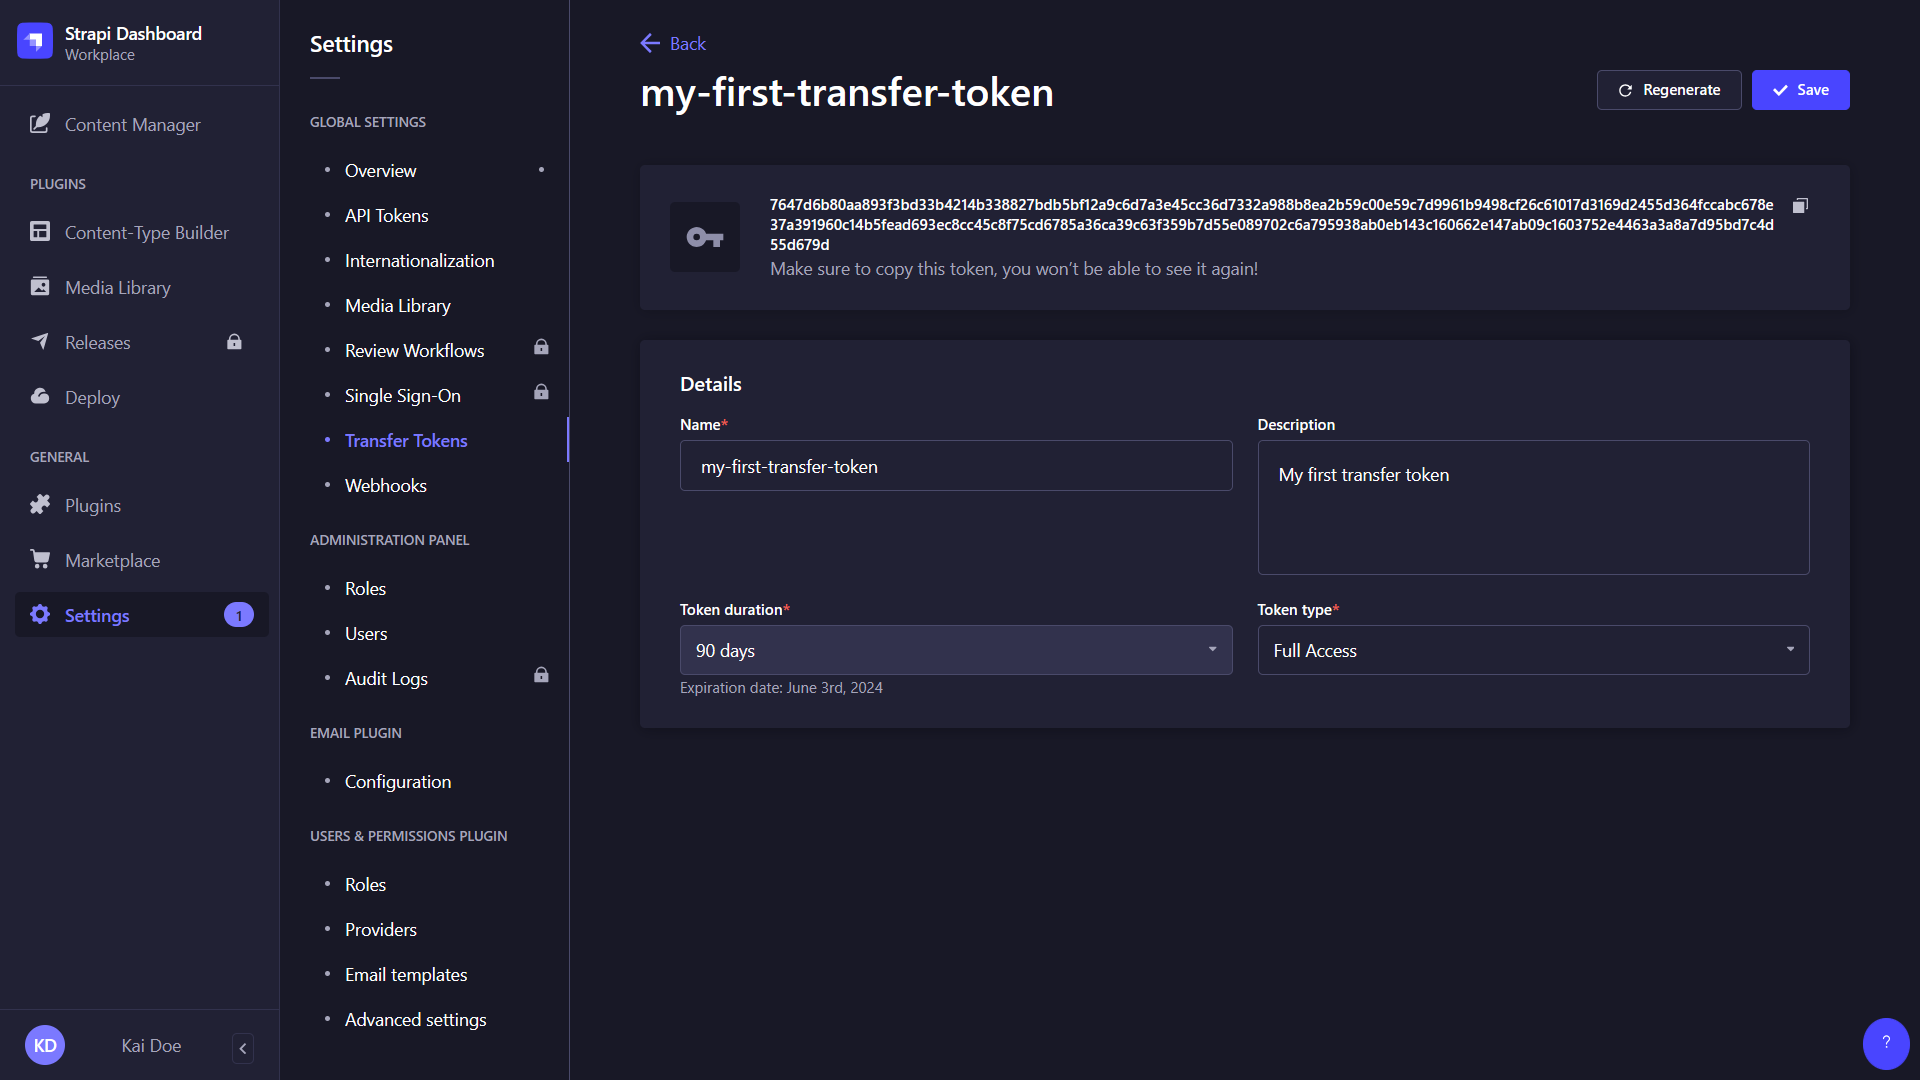Viewport: 1920px width, 1080px height.
Task: Open the Marketplace
Action: click(x=112, y=560)
